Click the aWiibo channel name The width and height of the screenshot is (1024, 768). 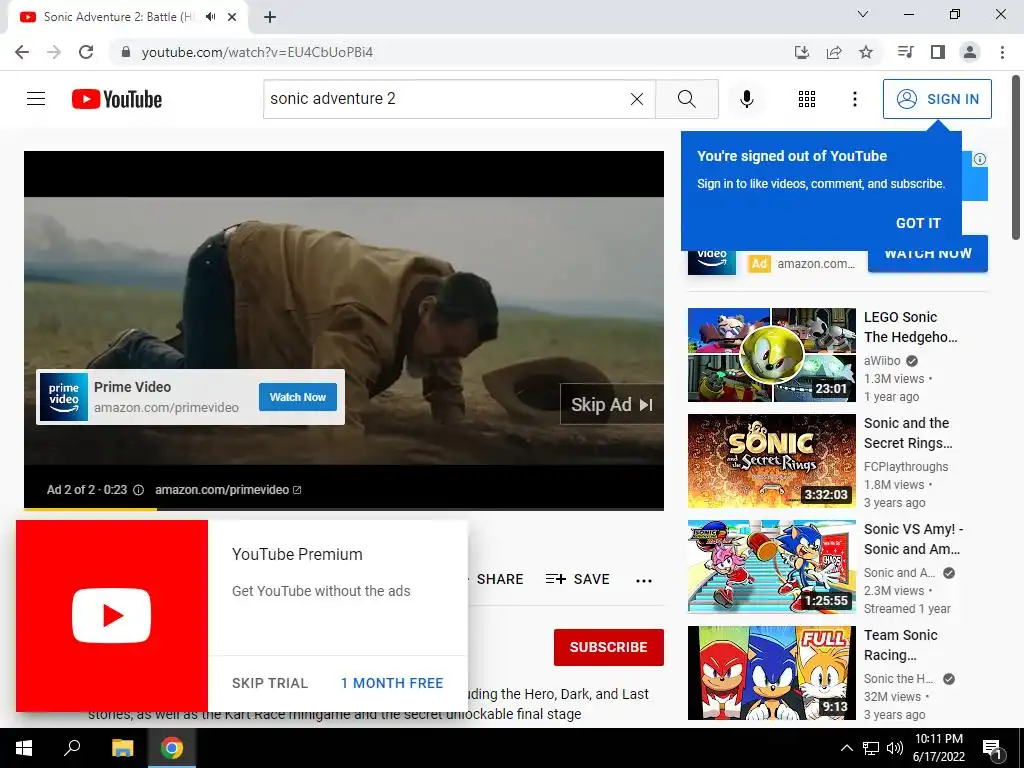tap(882, 360)
